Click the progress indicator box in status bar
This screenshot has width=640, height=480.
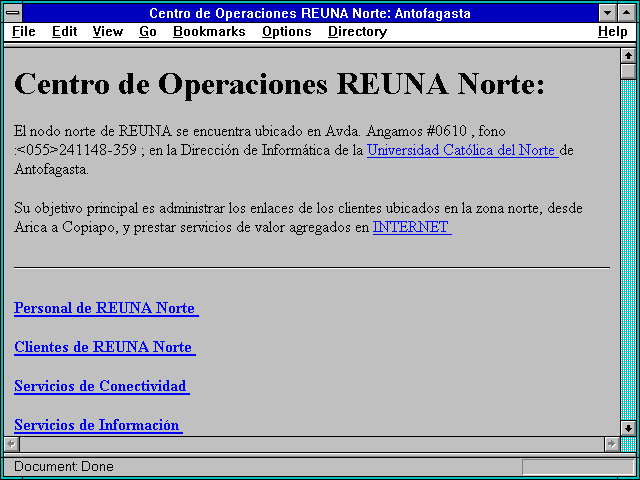click(x=578, y=467)
